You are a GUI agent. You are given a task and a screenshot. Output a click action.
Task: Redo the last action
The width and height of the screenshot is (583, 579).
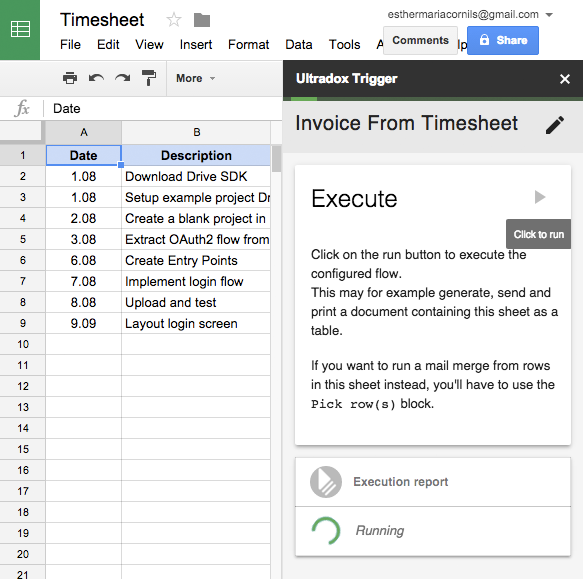click(123, 78)
